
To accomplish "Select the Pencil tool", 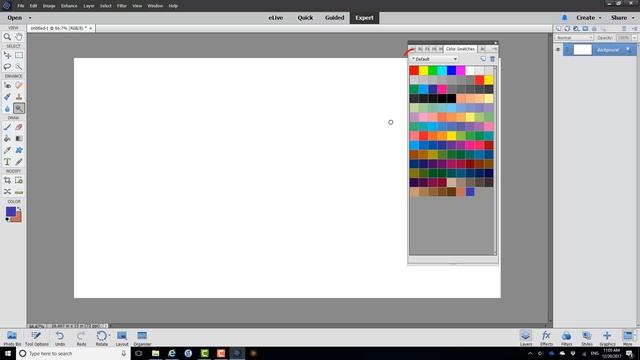I will [19, 162].
